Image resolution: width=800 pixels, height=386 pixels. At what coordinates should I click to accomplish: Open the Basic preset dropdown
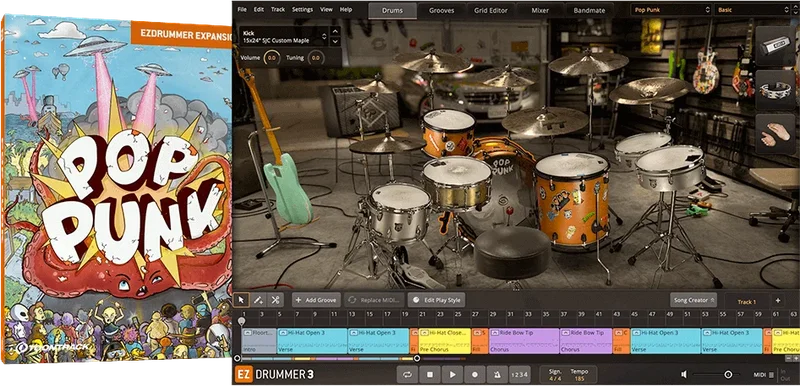coord(753,10)
